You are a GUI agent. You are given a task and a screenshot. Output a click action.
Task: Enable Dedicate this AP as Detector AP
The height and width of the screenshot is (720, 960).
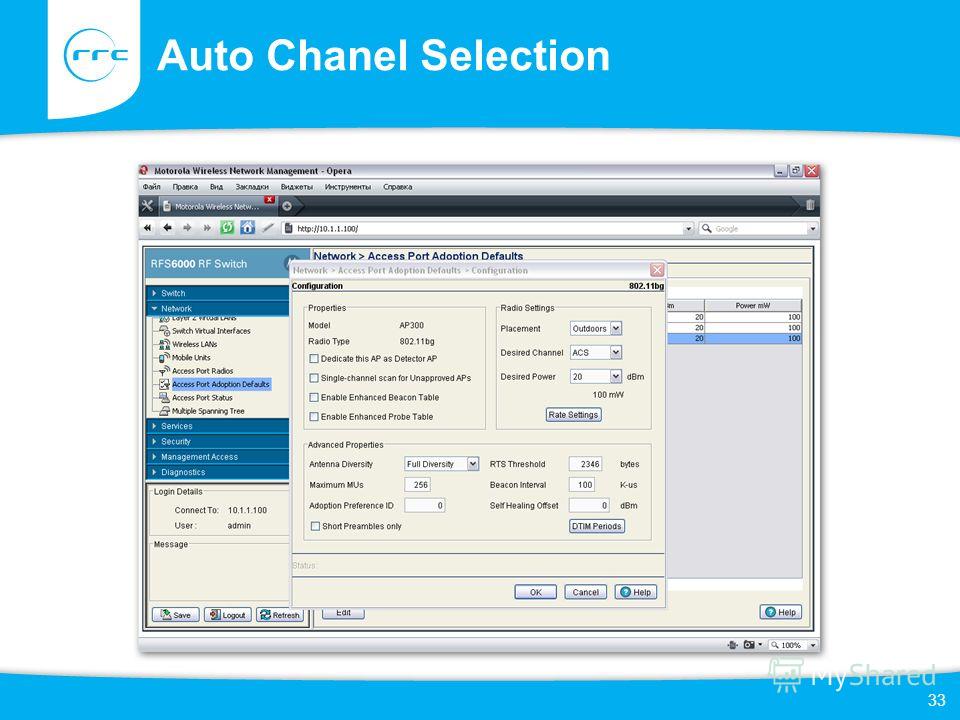point(314,359)
